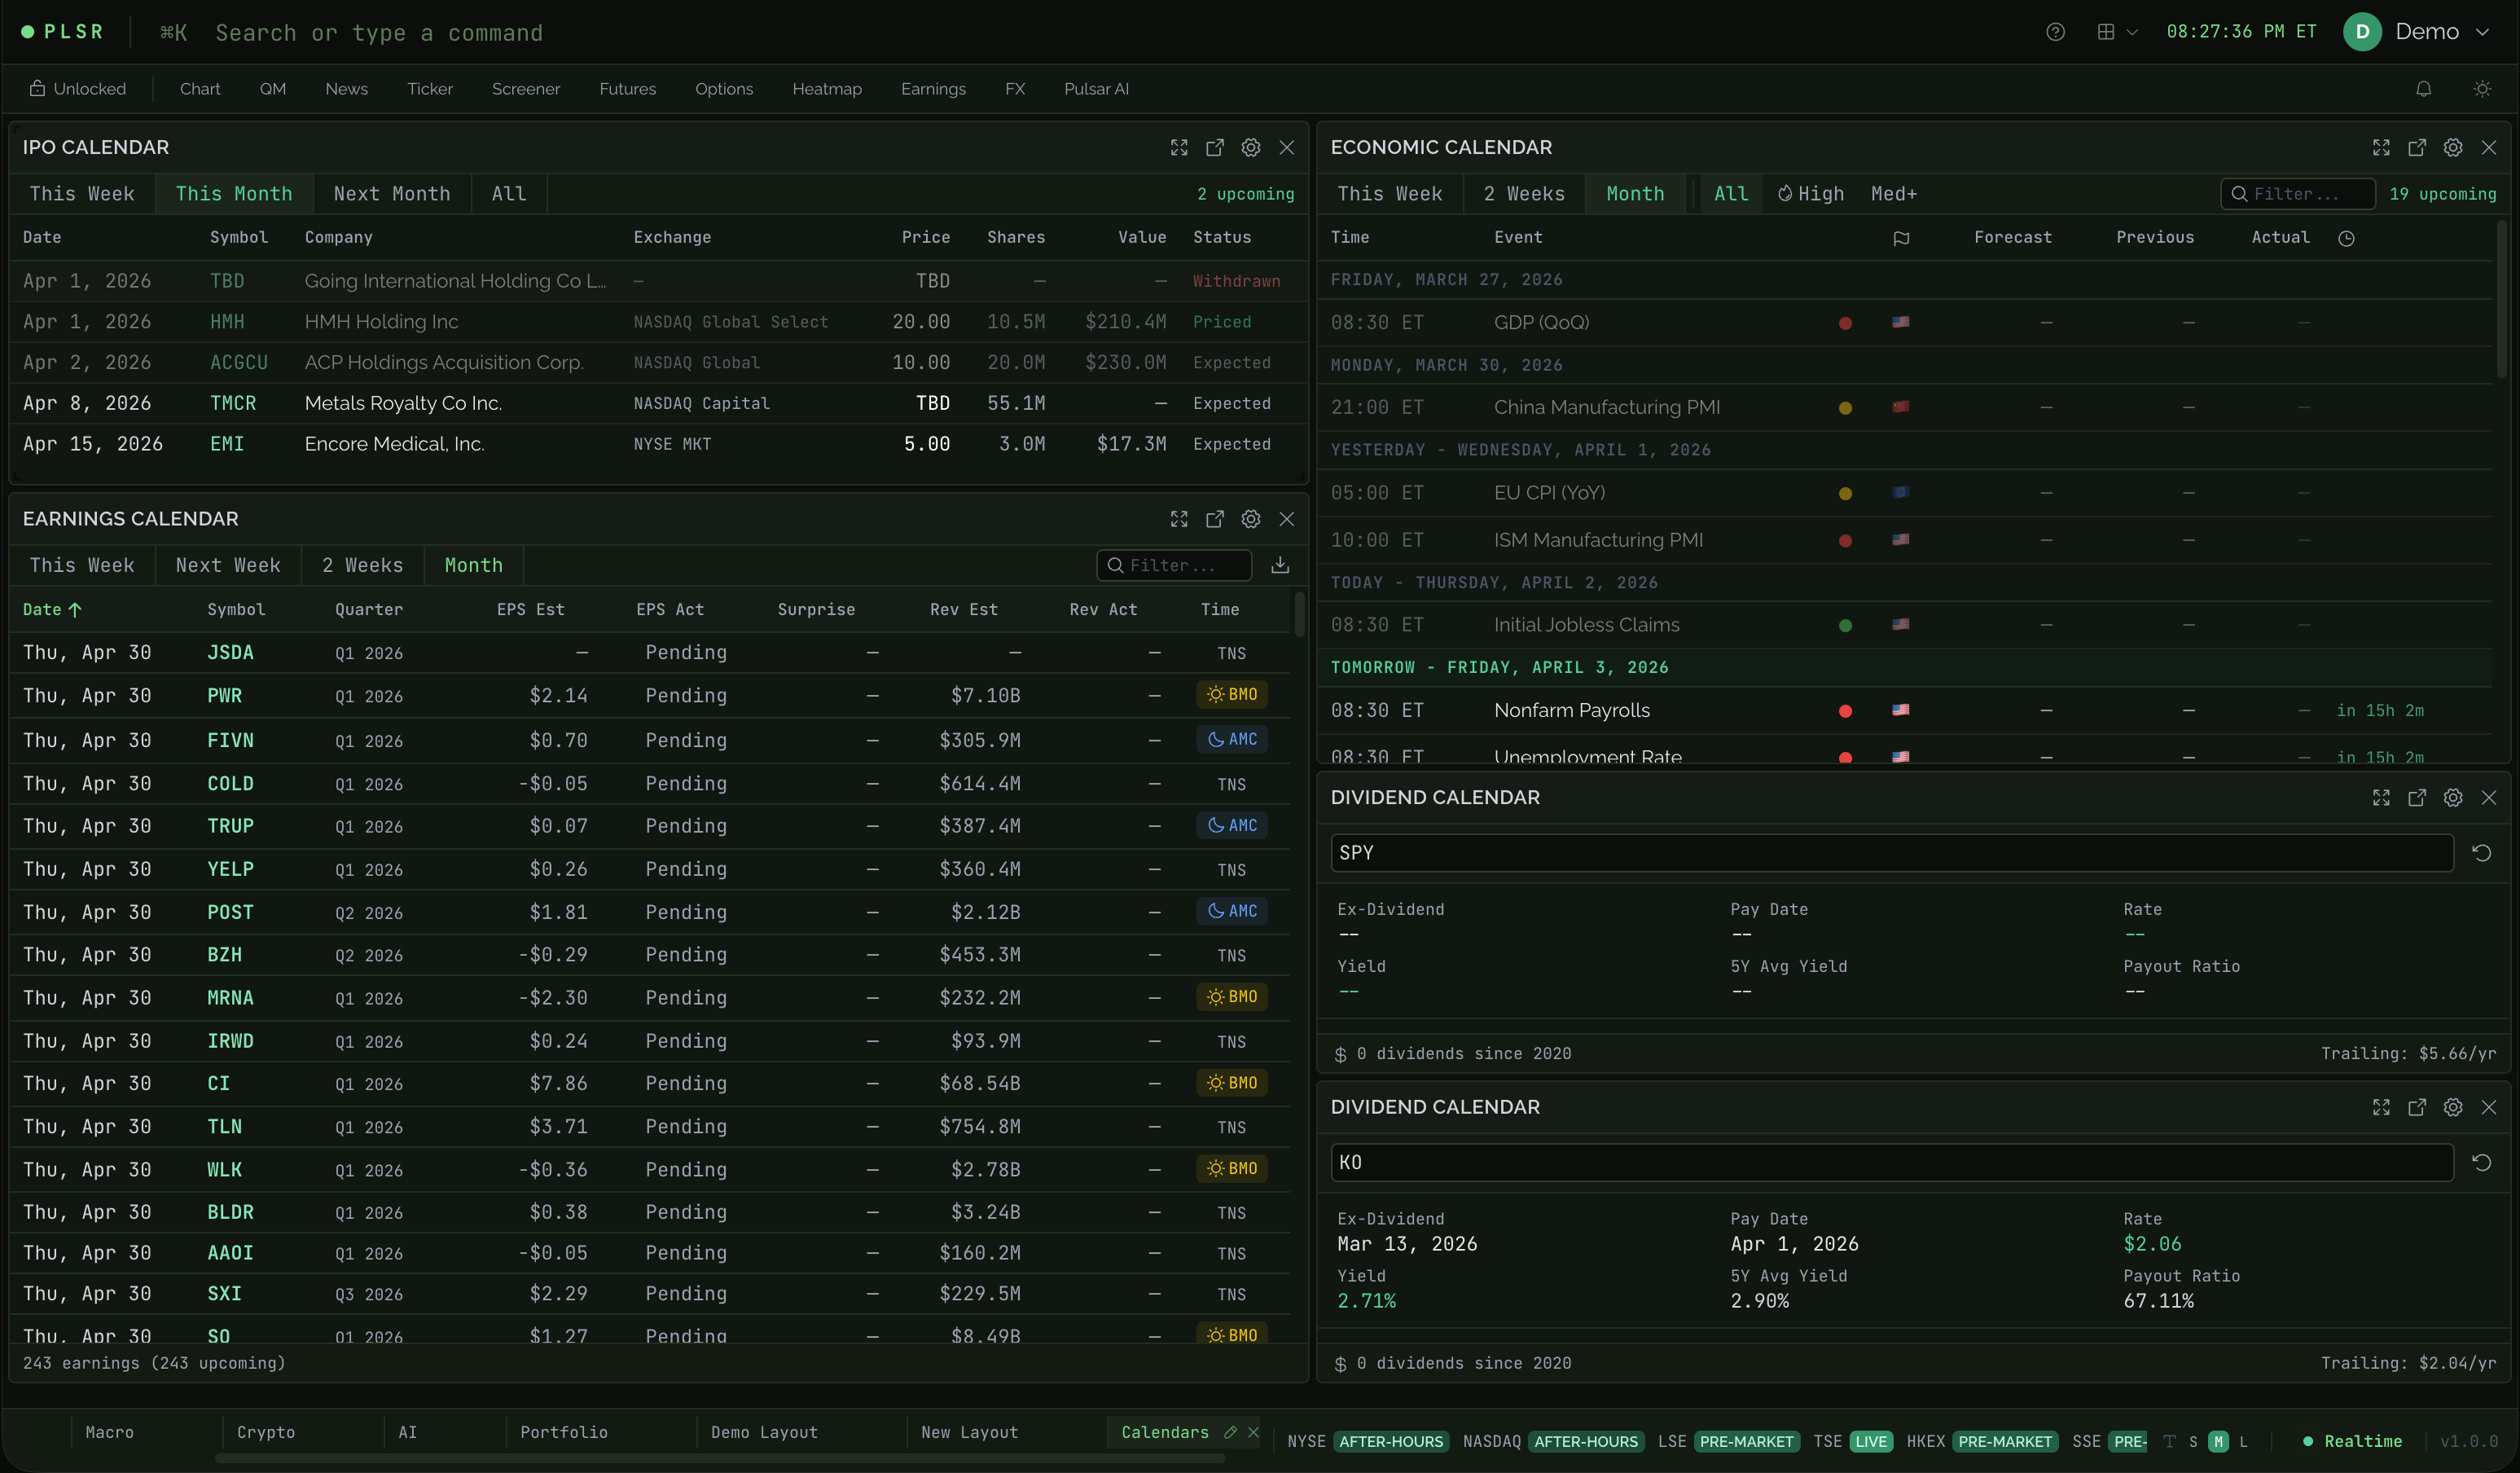Select Next Week in the Earnings Calendar
This screenshot has width=2520, height=1473.
pos(227,565)
